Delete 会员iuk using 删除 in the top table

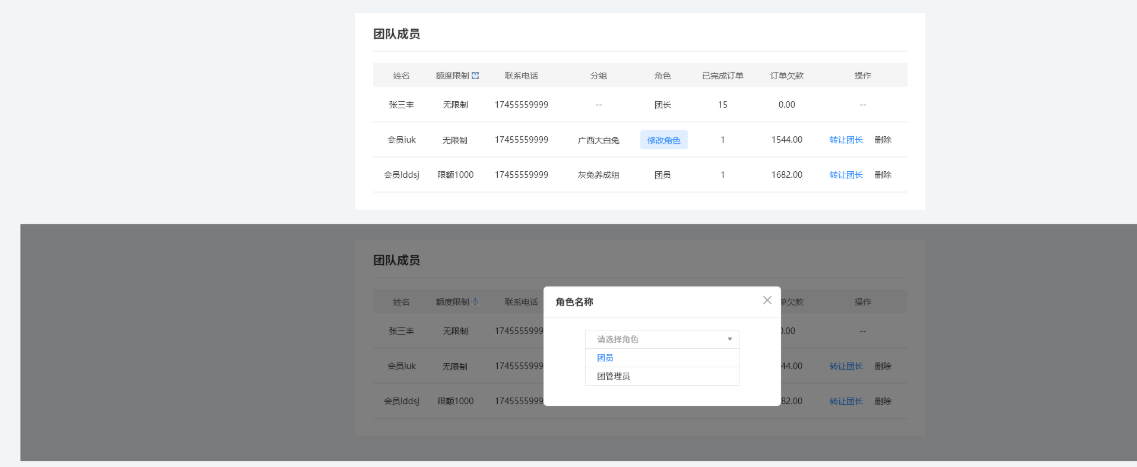tap(883, 140)
